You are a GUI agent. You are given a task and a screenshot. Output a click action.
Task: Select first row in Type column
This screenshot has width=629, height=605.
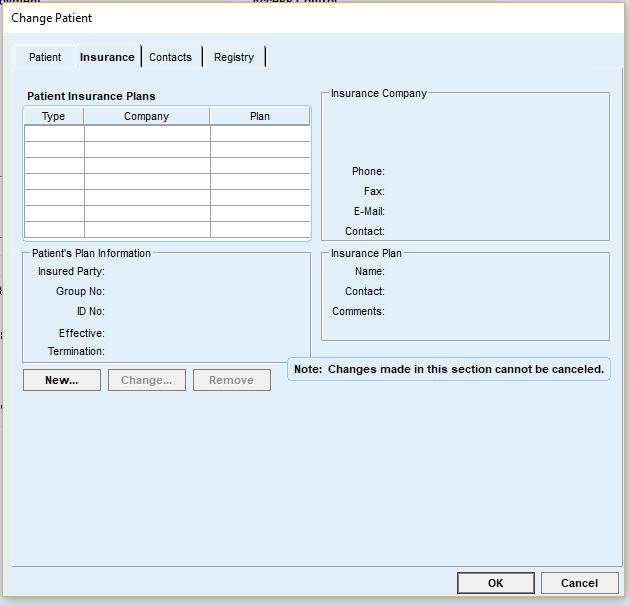pos(54,133)
